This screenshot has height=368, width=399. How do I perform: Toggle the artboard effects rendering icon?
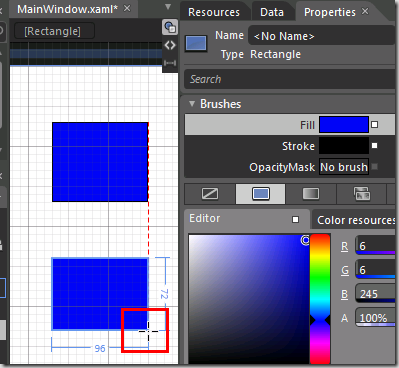pos(170,27)
